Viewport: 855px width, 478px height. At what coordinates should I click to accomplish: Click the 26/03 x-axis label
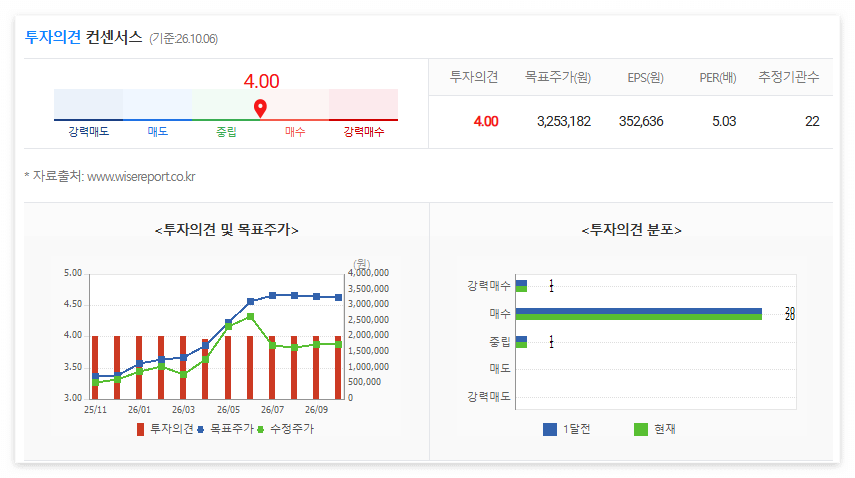pyautogui.click(x=183, y=409)
